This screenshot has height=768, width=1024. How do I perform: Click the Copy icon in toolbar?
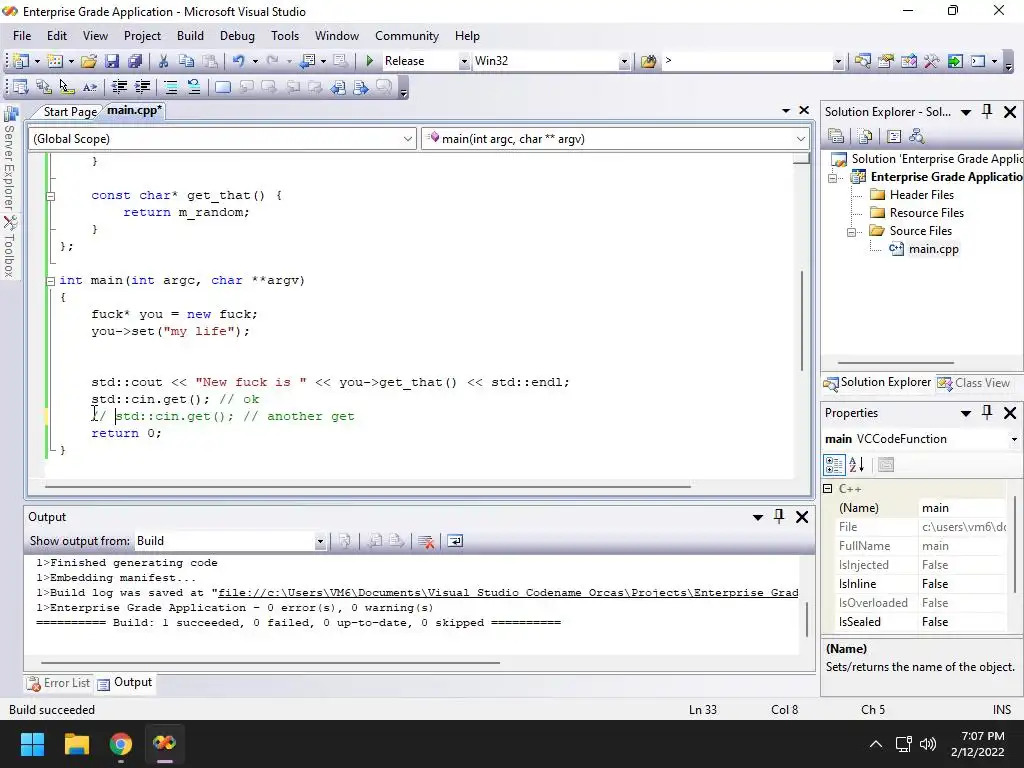[186, 61]
